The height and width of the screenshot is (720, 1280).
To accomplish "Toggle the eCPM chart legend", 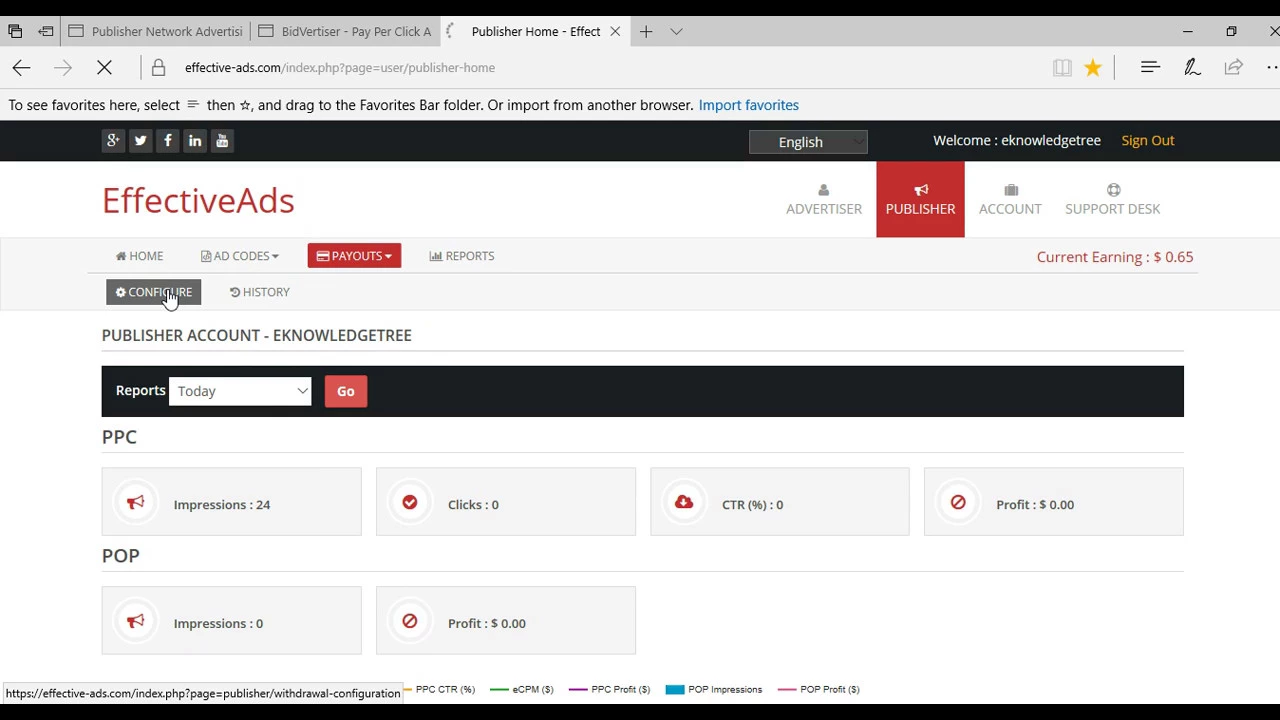I will (522, 689).
